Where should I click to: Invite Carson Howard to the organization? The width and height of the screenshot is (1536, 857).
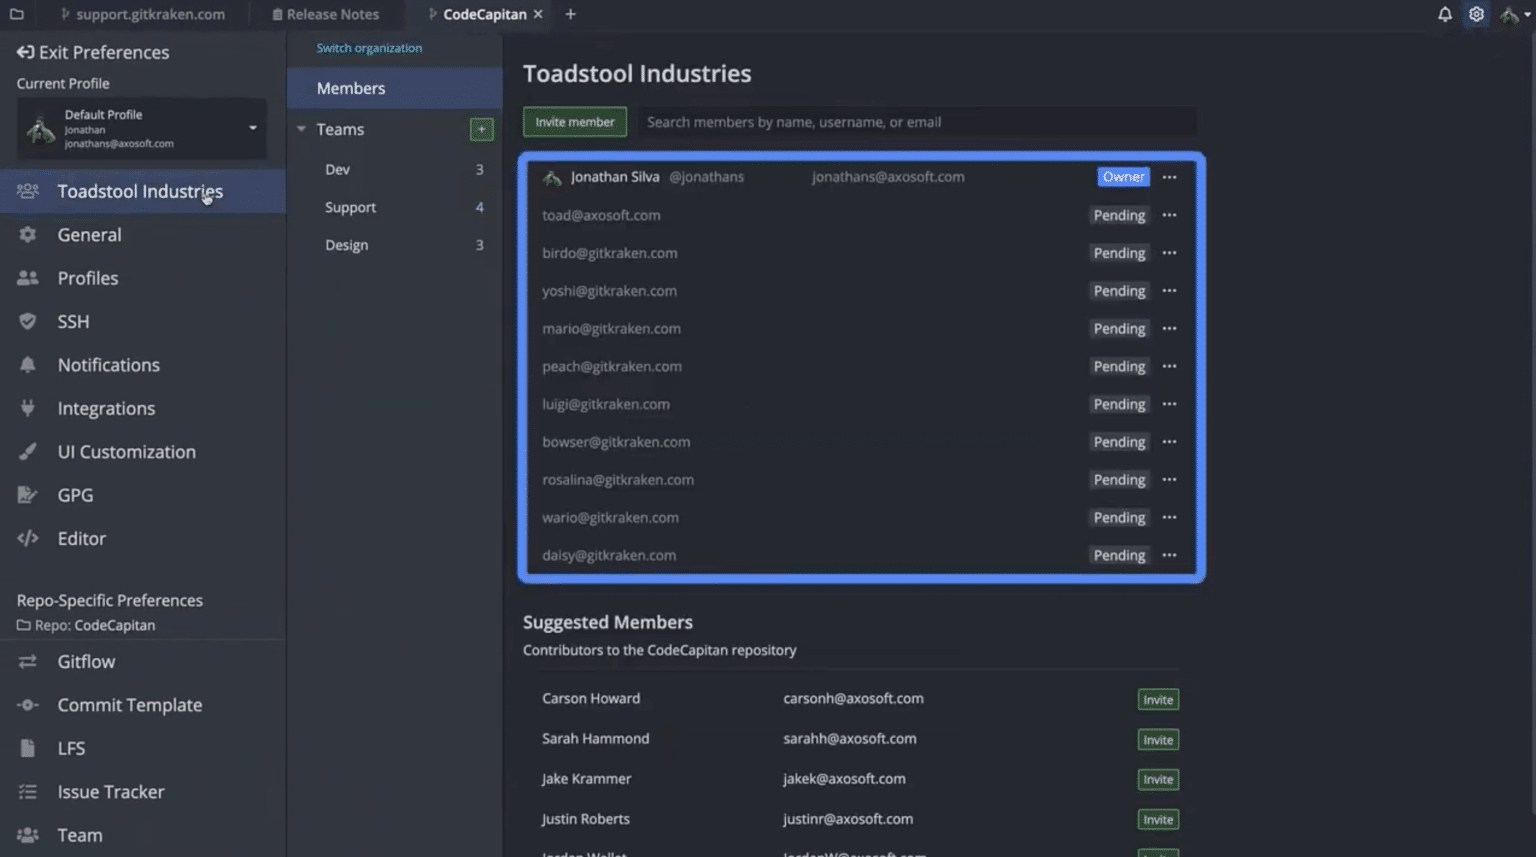point(1157,700)
